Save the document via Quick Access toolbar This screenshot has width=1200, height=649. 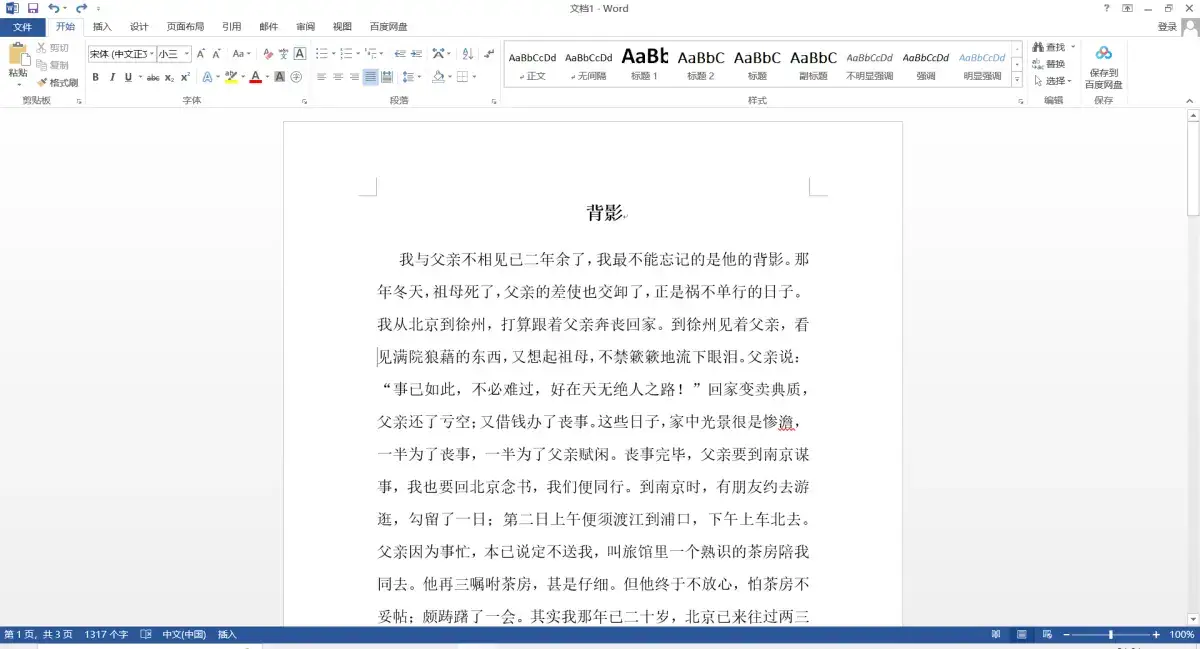tap(34, 8)
